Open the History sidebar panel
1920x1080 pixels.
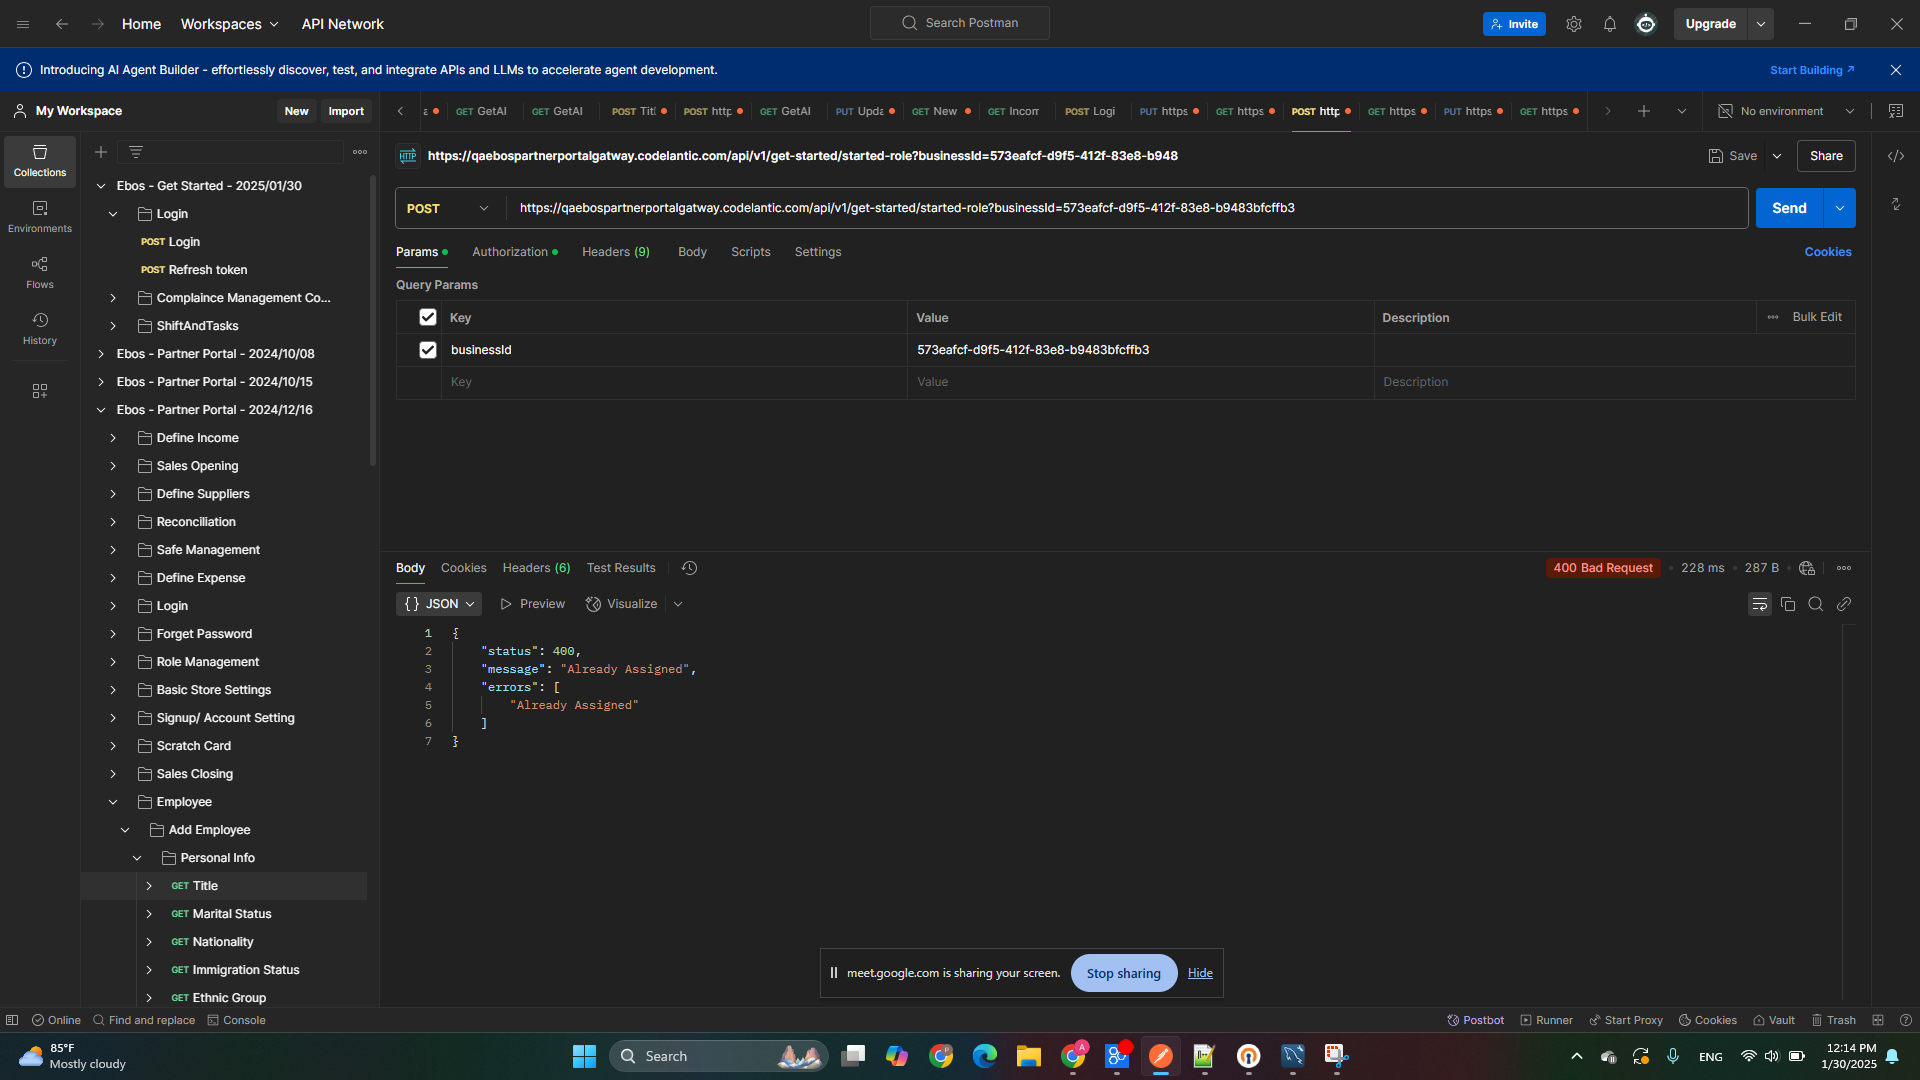(x=40, y=328)
